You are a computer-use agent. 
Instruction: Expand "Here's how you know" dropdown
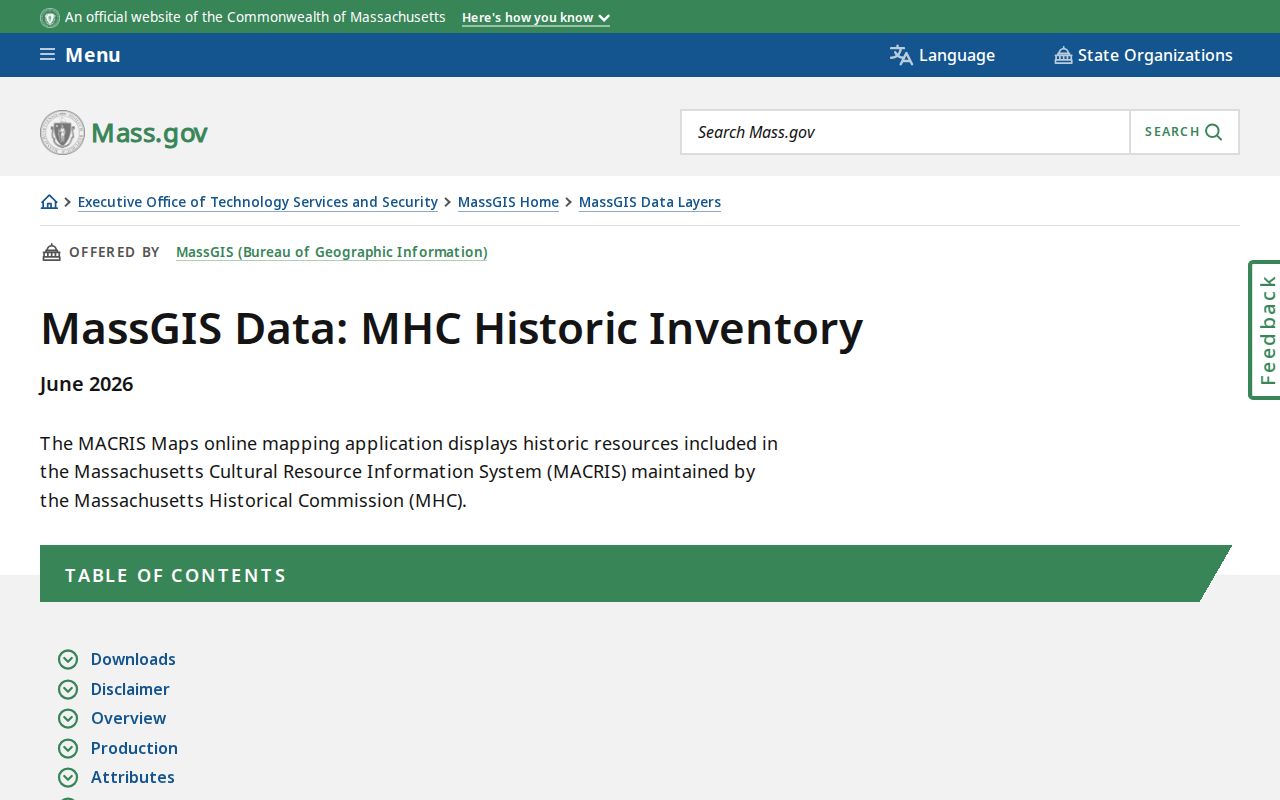pos(536,18)
